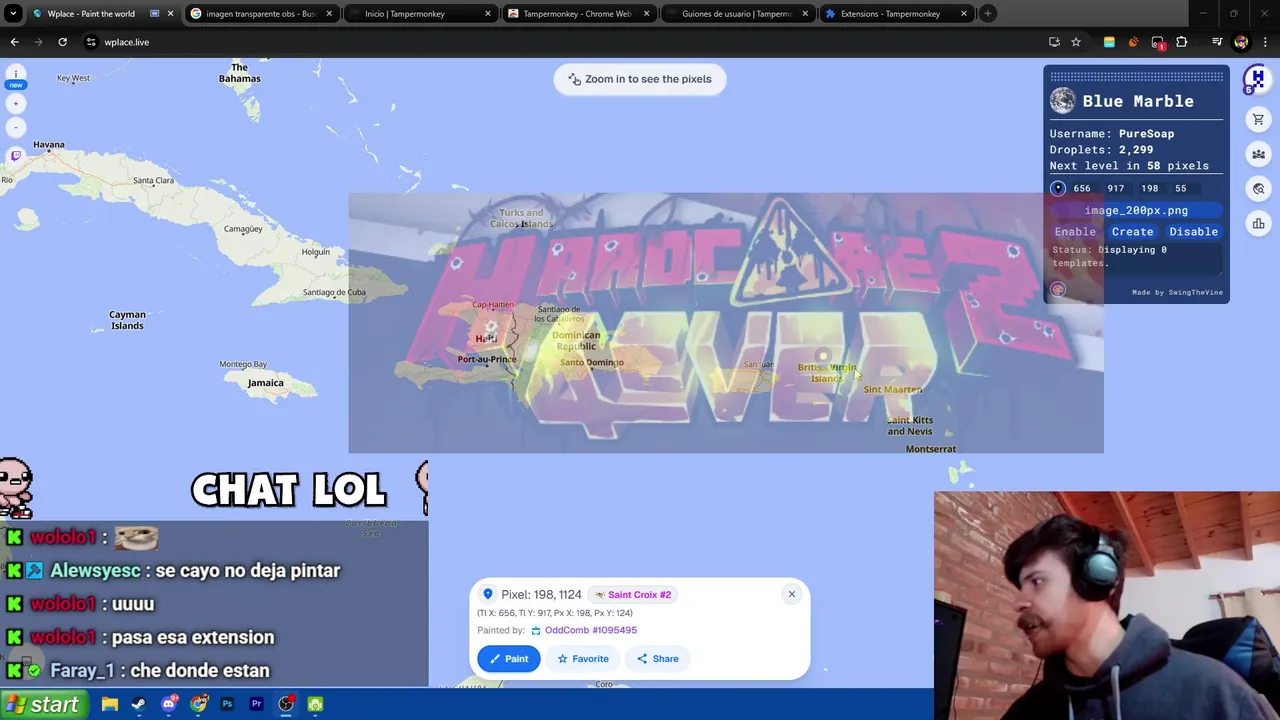
Task: Click the Blue Marble globe logo
Action: [x=1062, y=101]
